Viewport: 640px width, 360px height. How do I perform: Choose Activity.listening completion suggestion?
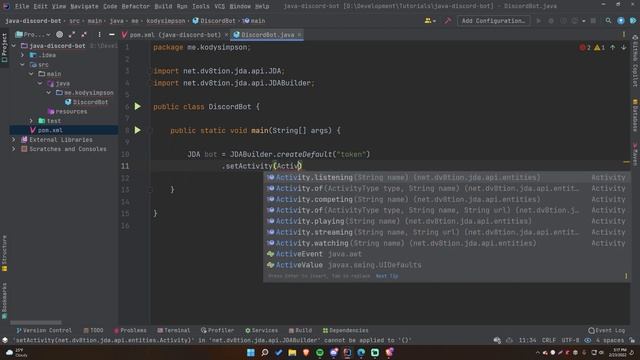pos(447,178)
